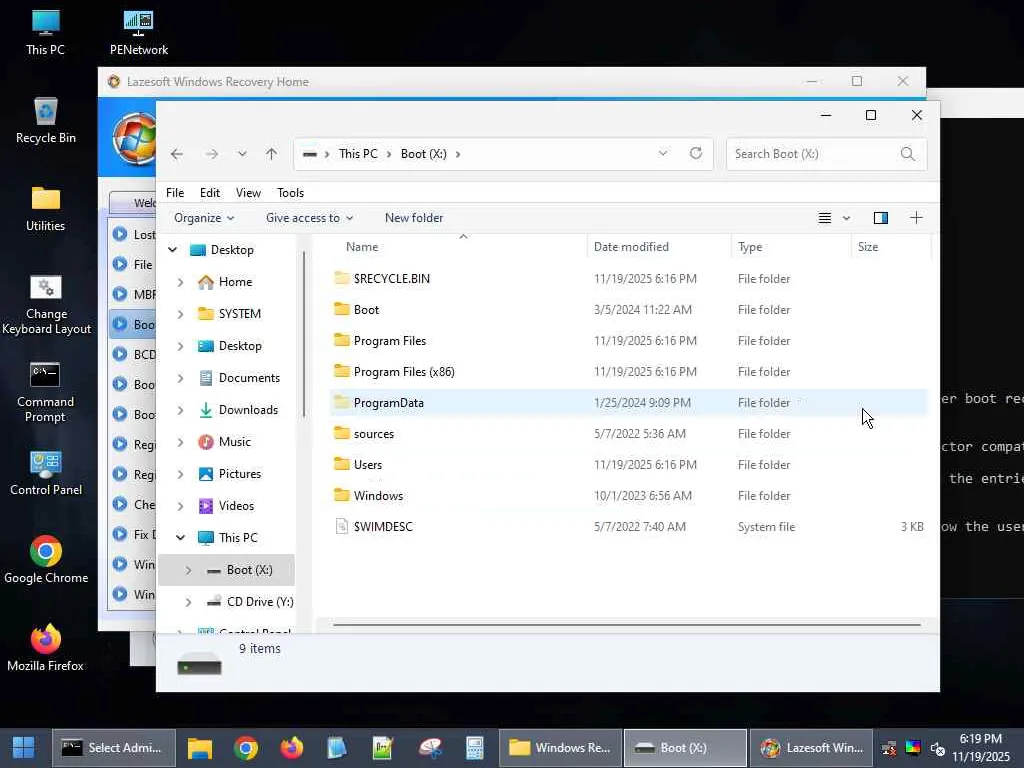This screenshot has width=1024, height=768.
Task: Select the Boot folder row
Action: tap(628, 310)
